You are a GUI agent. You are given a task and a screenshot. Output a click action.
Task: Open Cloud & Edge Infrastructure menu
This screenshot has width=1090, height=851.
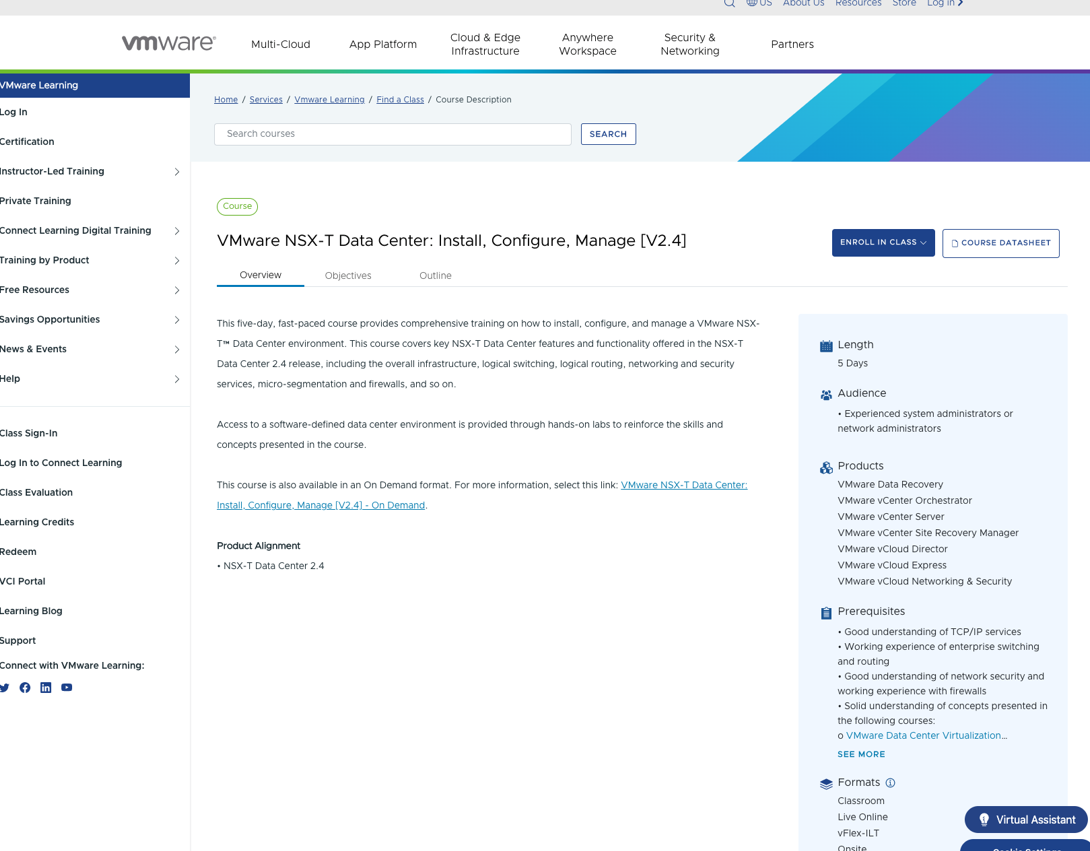coord(485,44)
